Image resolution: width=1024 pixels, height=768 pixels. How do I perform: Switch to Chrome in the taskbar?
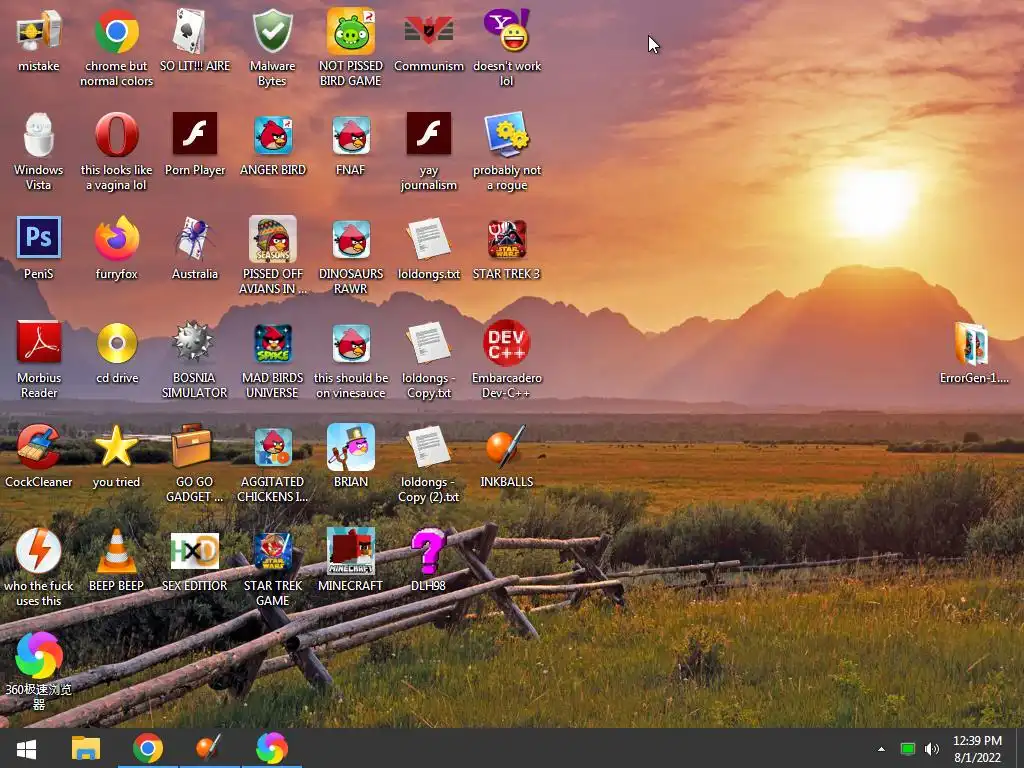[x=148, y=748]
